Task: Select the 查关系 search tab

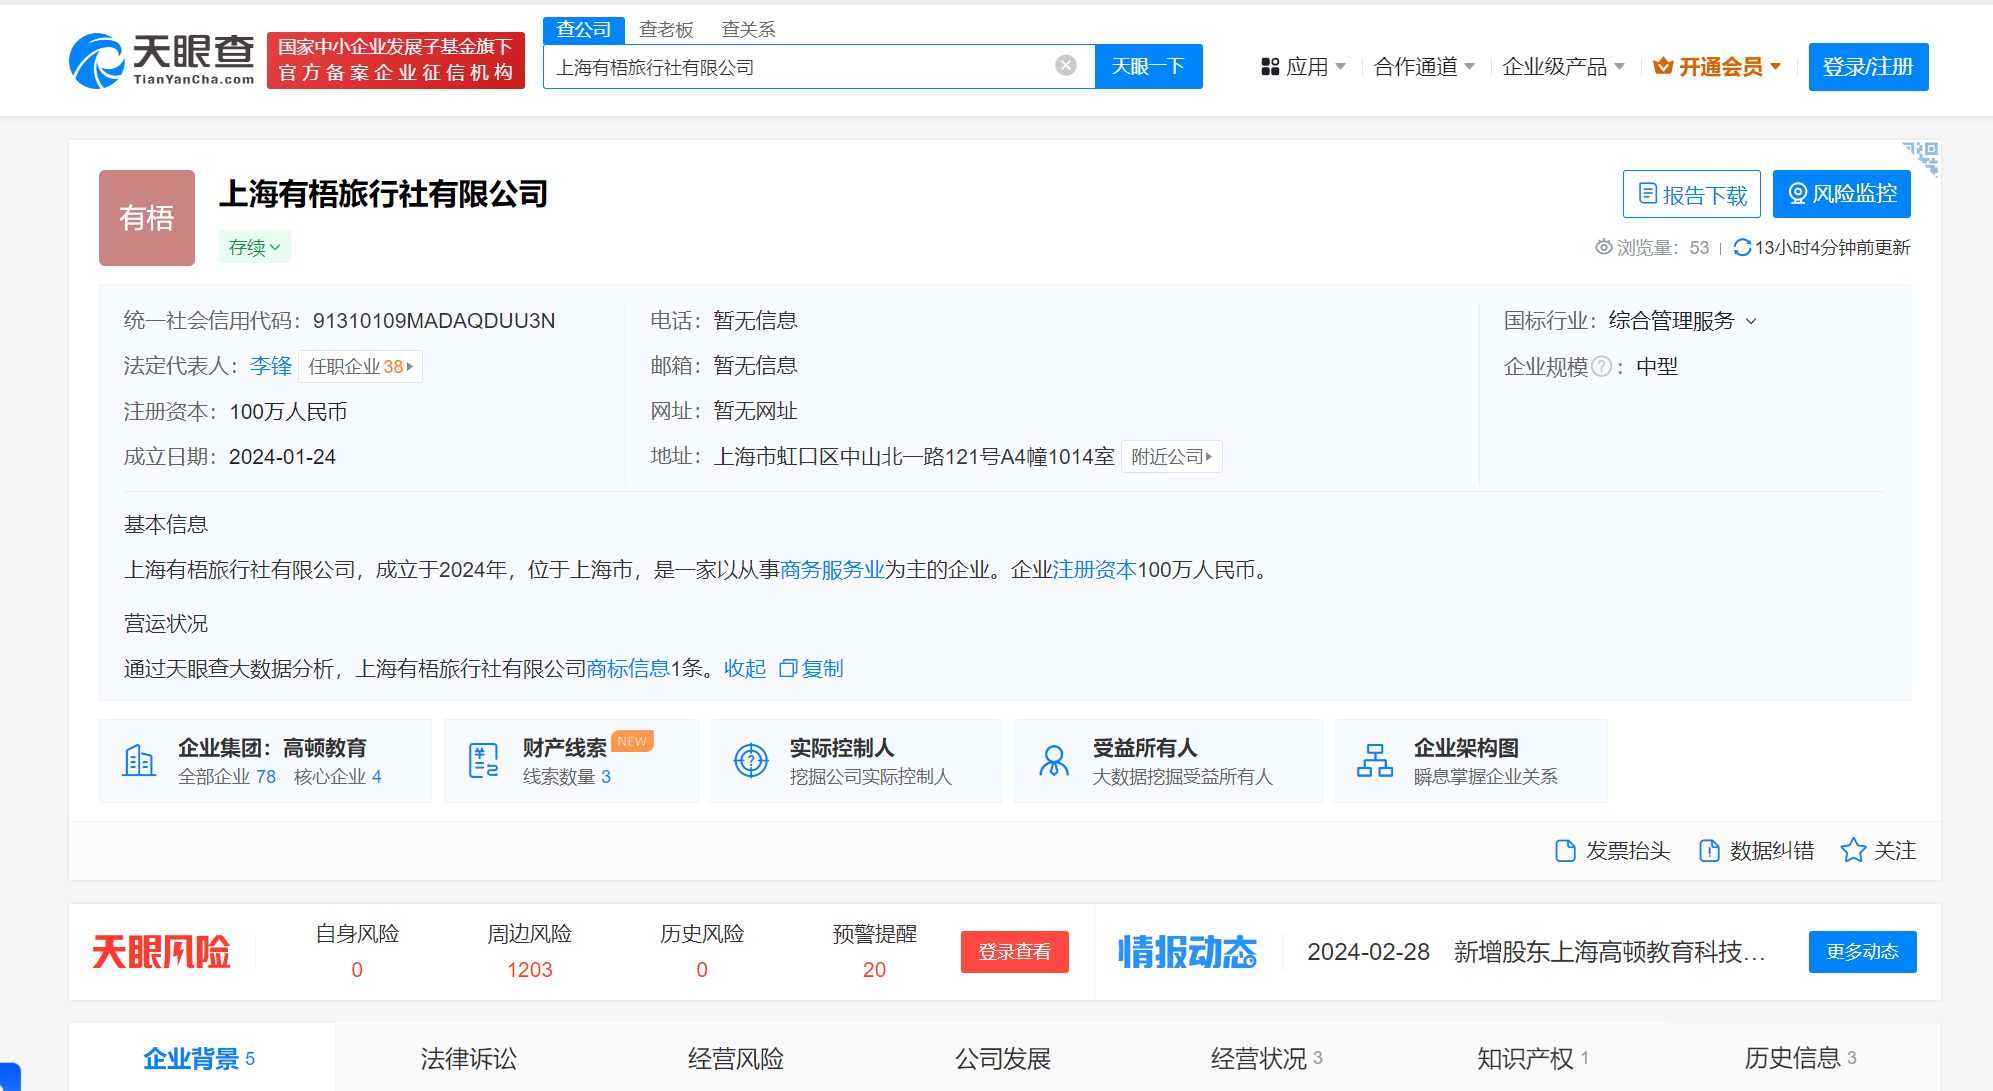Action: tap(749, 30)
